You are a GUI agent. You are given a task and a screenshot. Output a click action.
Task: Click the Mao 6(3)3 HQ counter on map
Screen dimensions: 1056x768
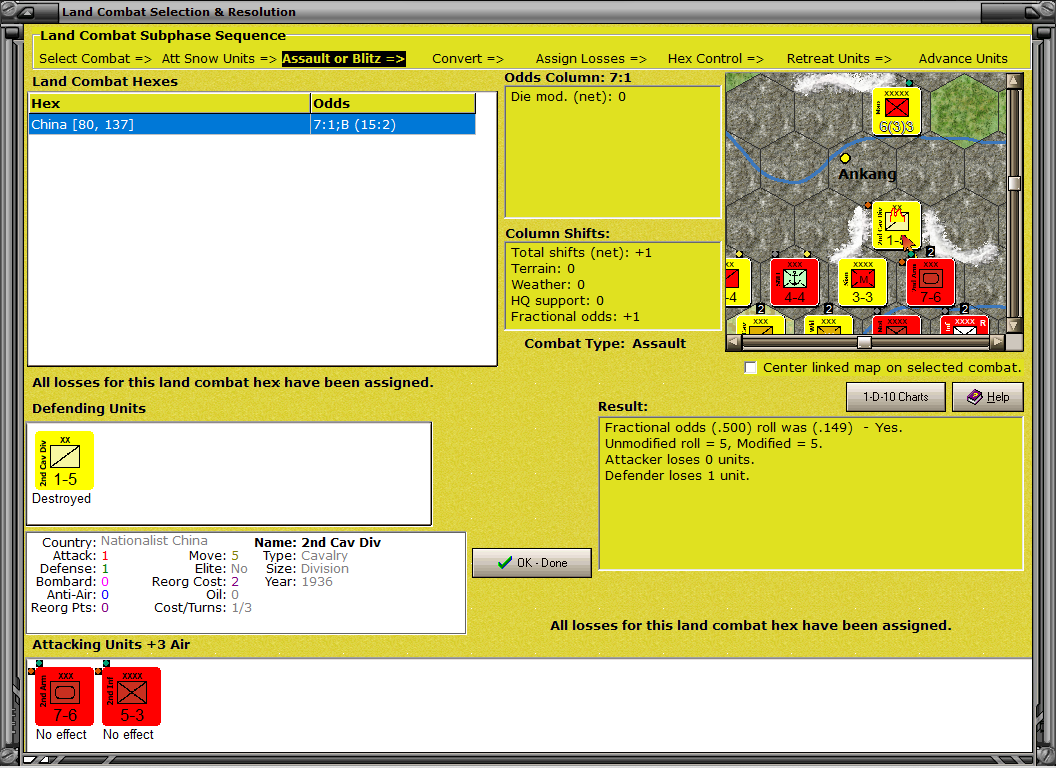[896, 111]
